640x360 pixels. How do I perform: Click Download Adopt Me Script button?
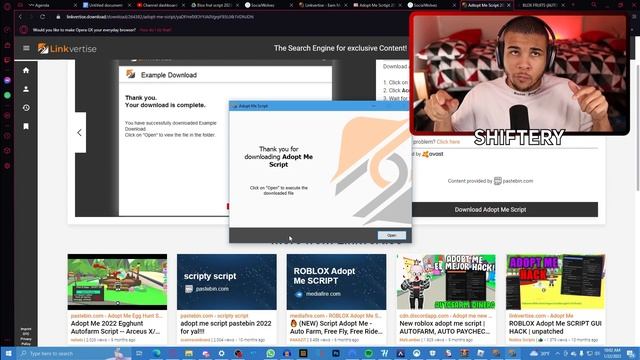point(490,209)
